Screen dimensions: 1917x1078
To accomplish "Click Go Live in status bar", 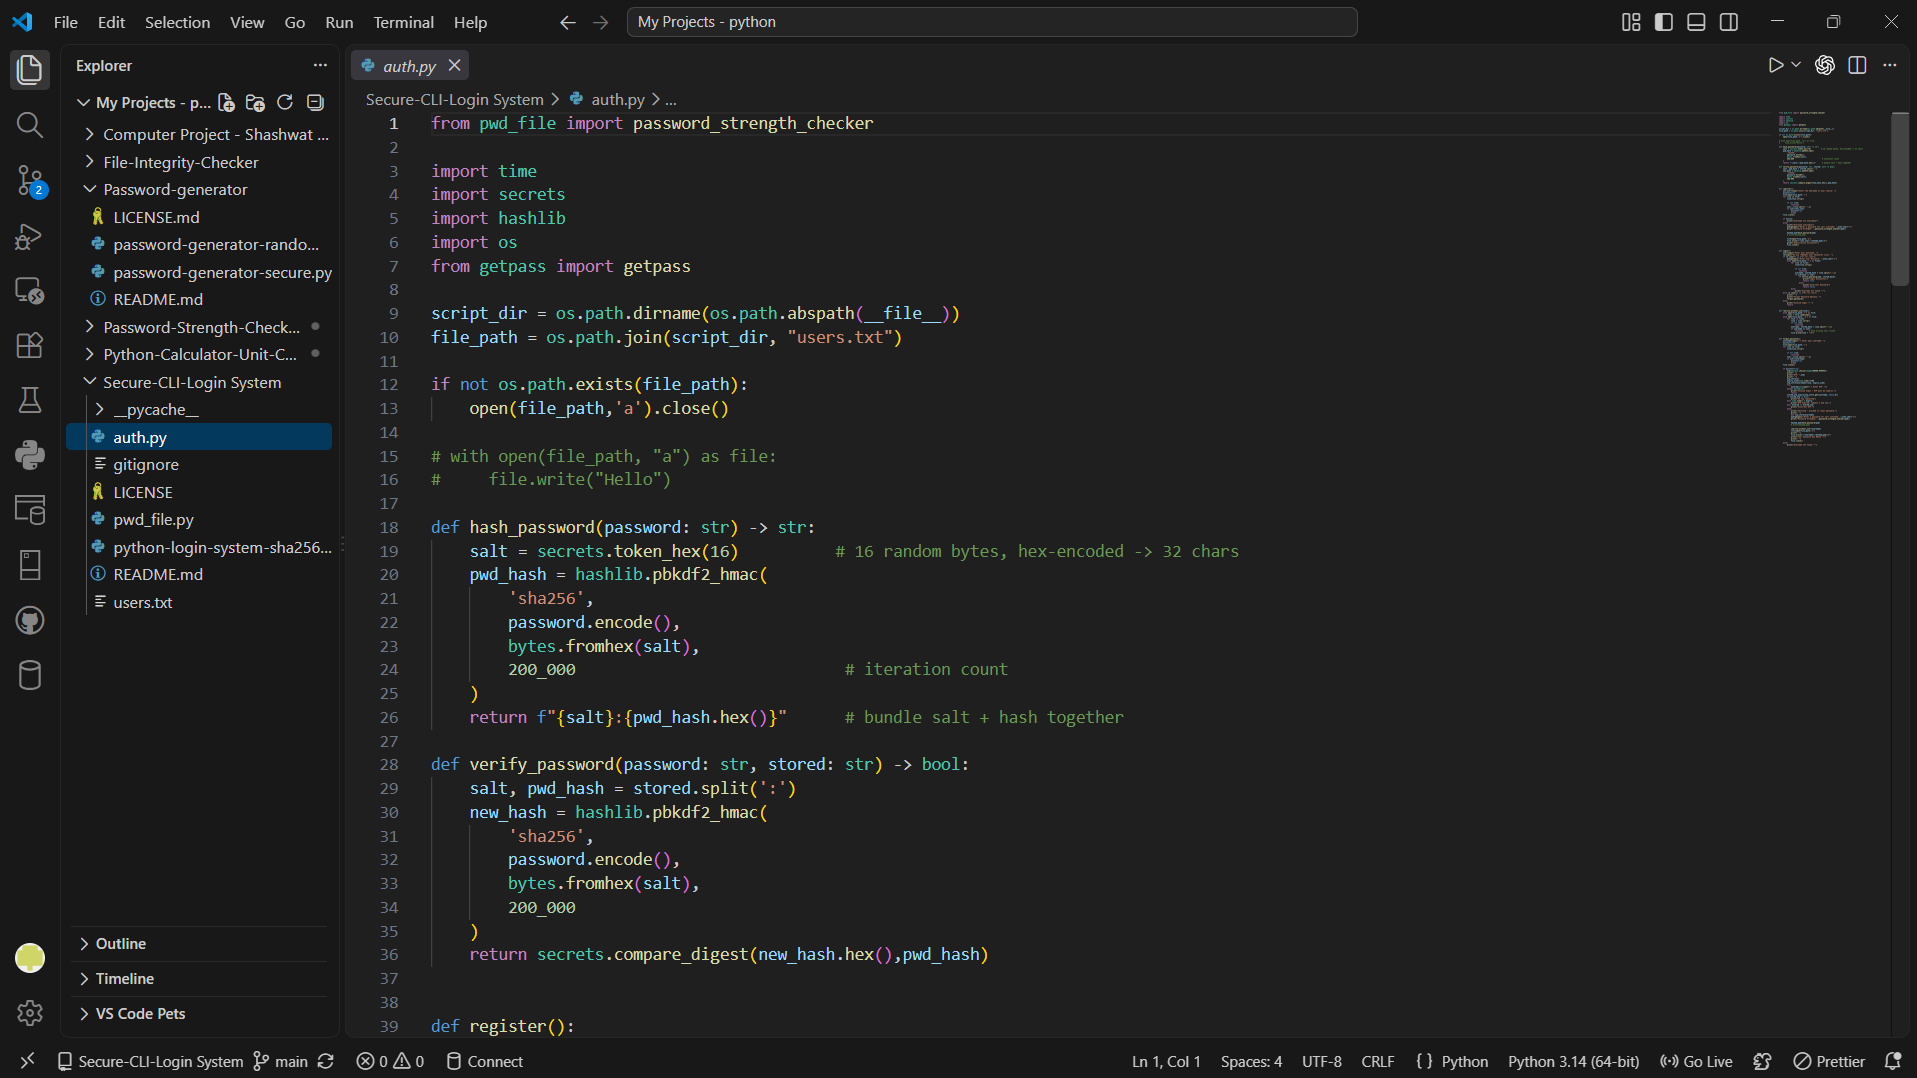I will click(1696, 1062).
